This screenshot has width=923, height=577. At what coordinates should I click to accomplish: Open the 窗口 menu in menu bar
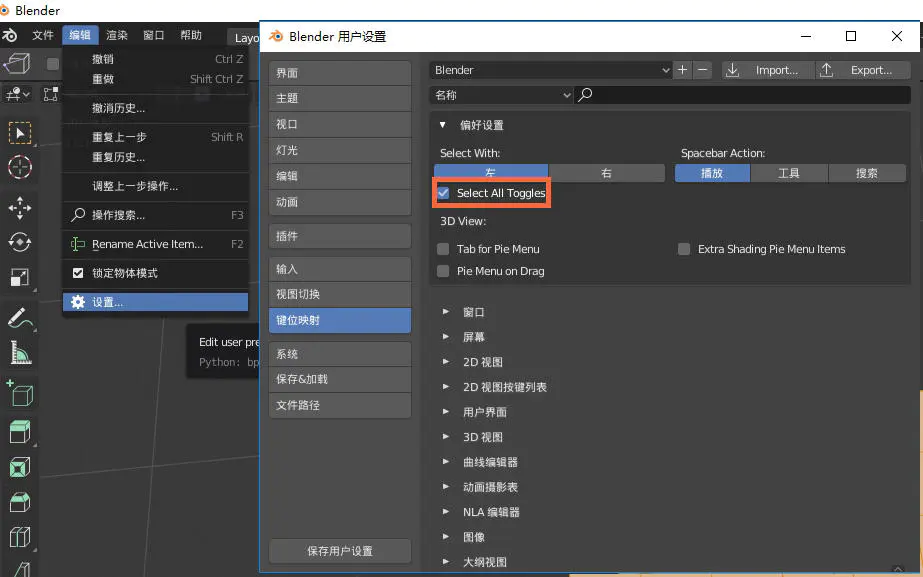click(154, 35)
